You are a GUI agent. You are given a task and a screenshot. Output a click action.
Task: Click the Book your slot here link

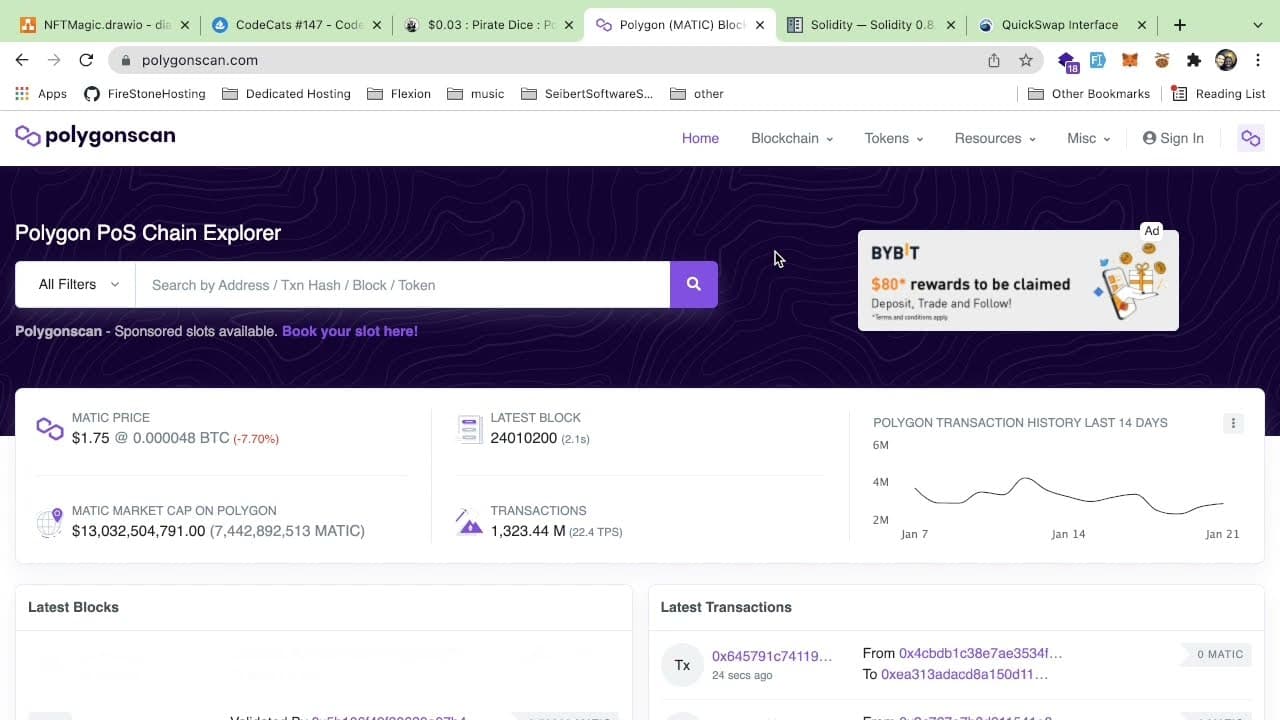(x=350, y=331)
